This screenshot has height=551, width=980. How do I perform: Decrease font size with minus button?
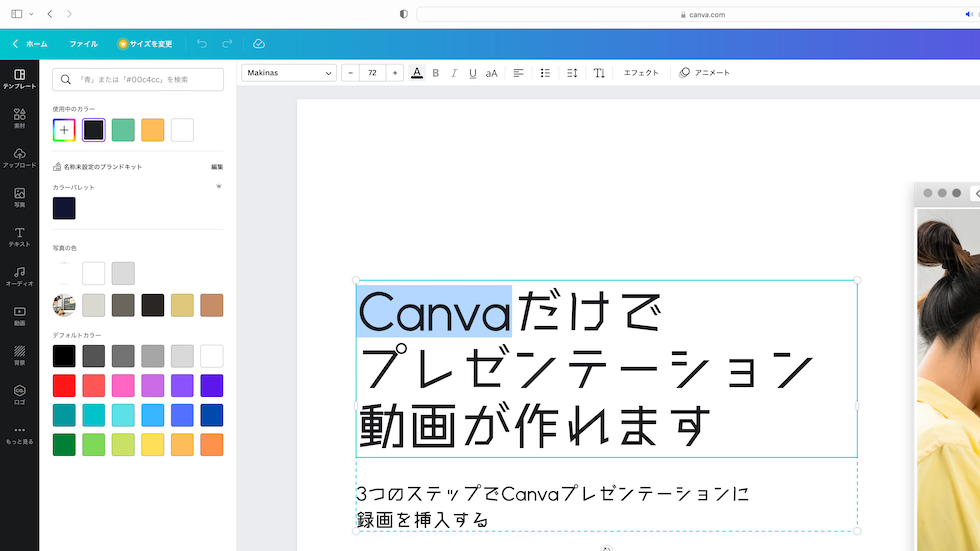pos(351,73)
